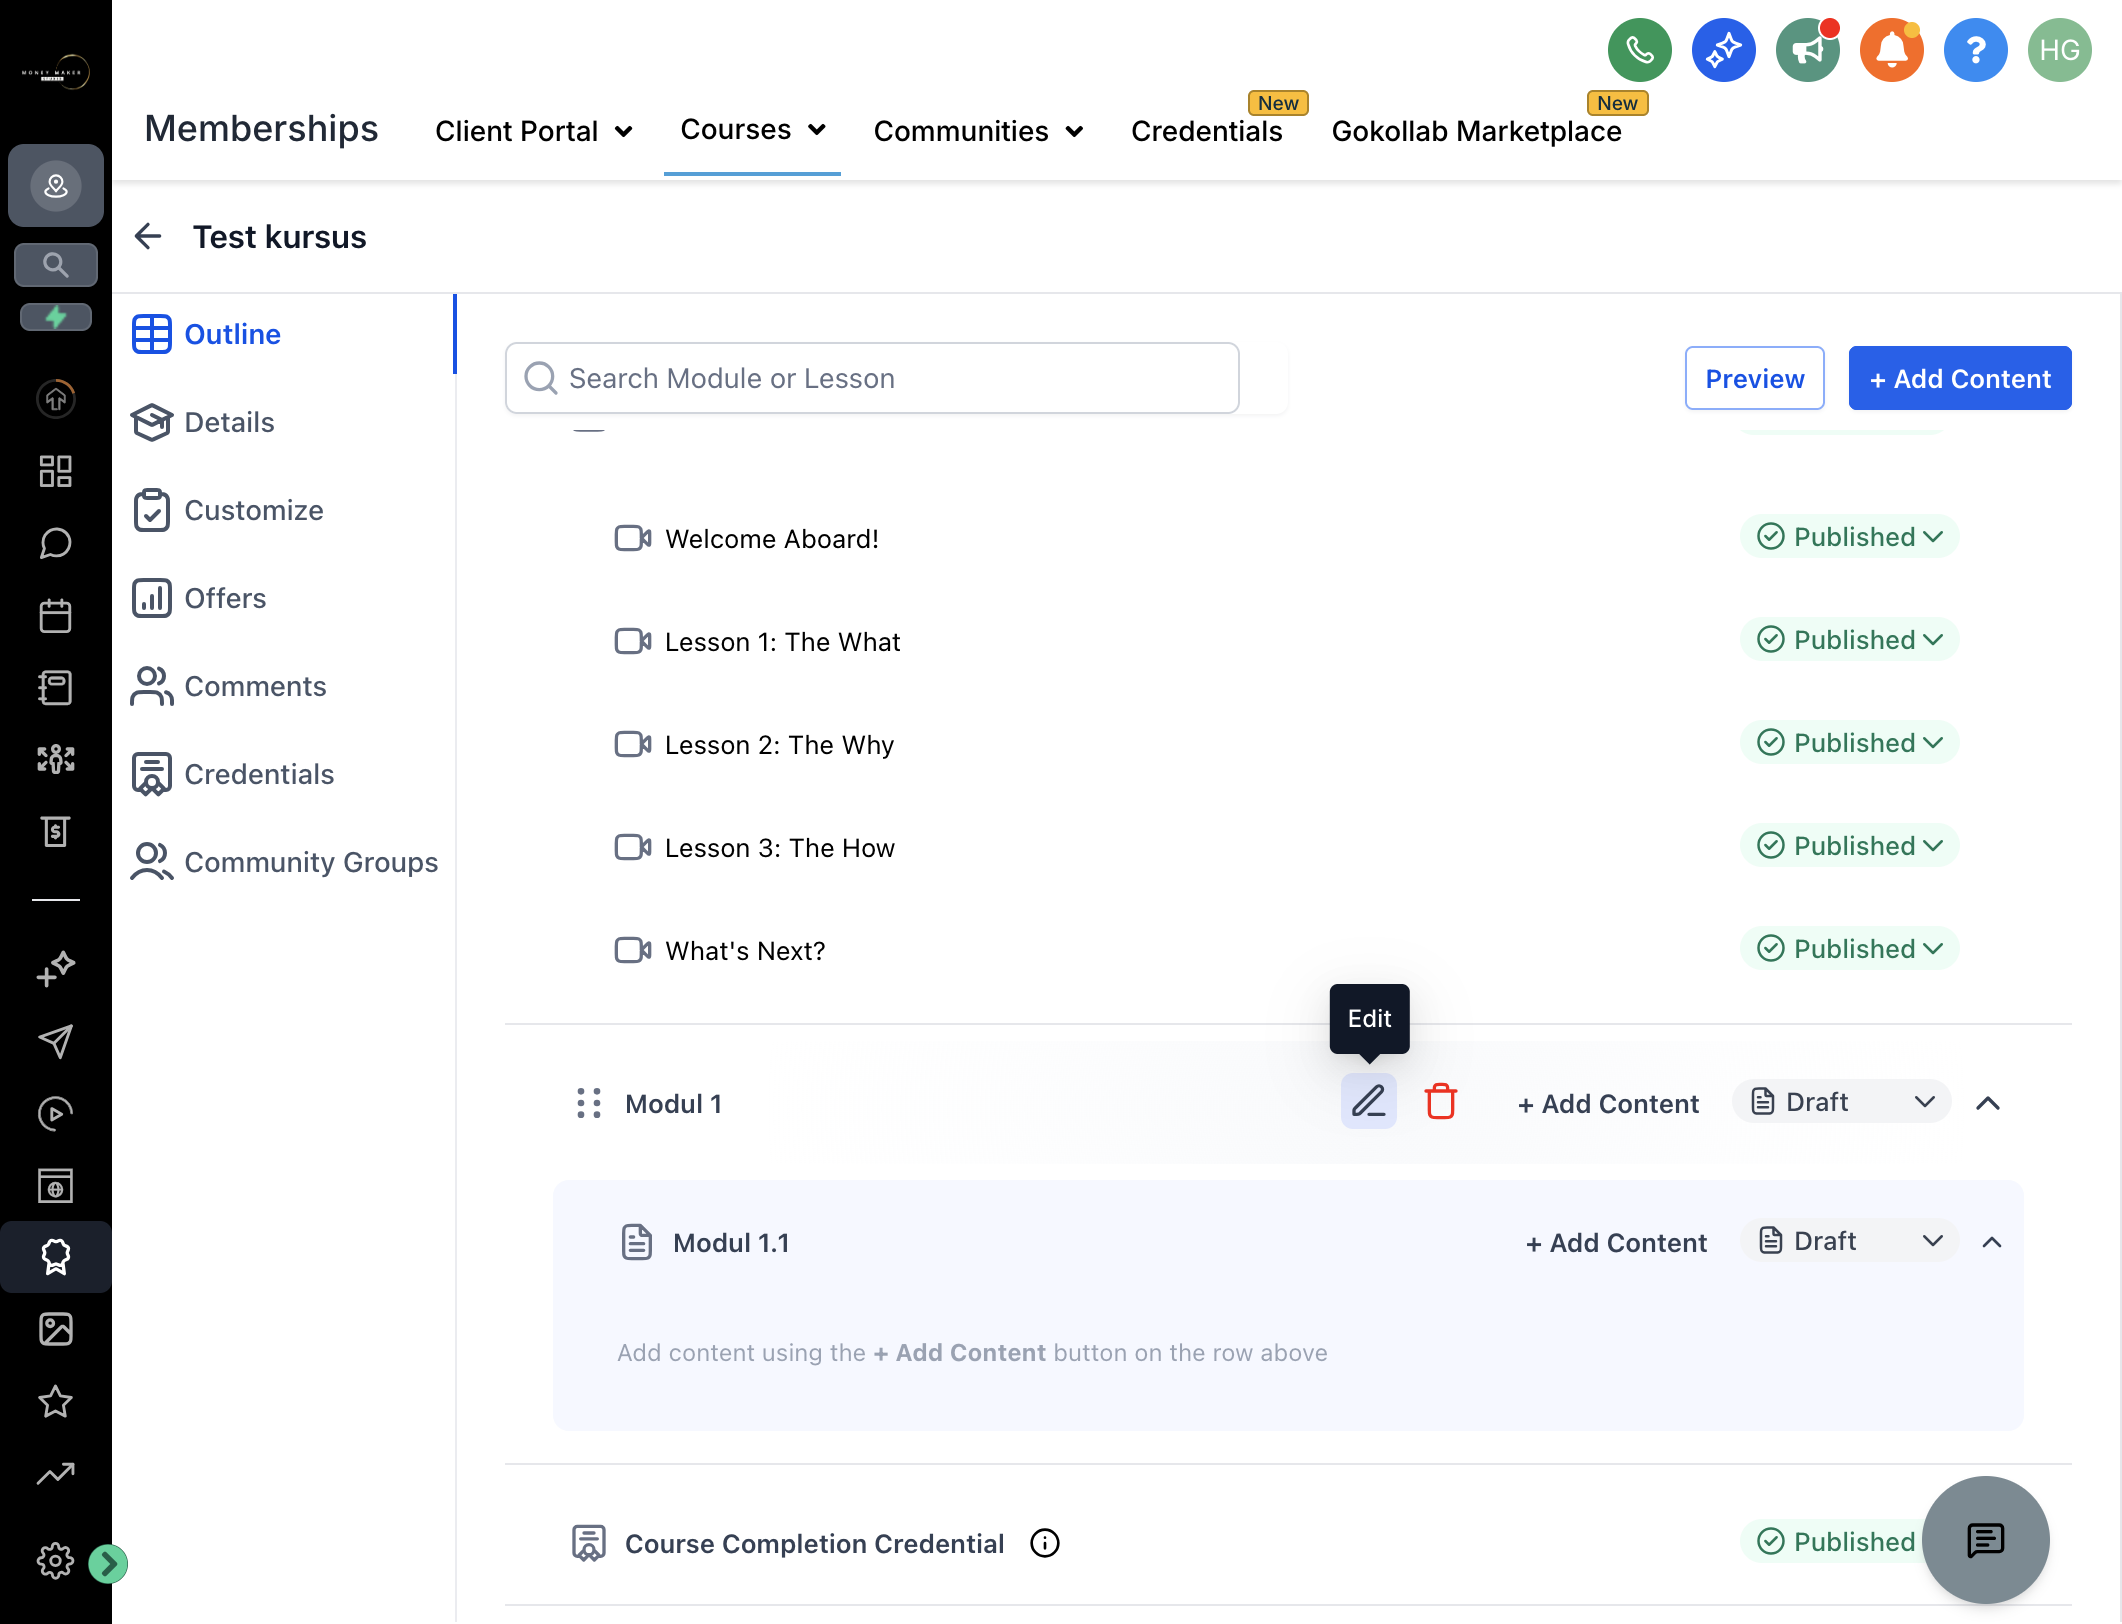This screenshot has height=1624, width=2122.
Task: Click the search icon in left sidebar
Action: [x=56, y=265]
